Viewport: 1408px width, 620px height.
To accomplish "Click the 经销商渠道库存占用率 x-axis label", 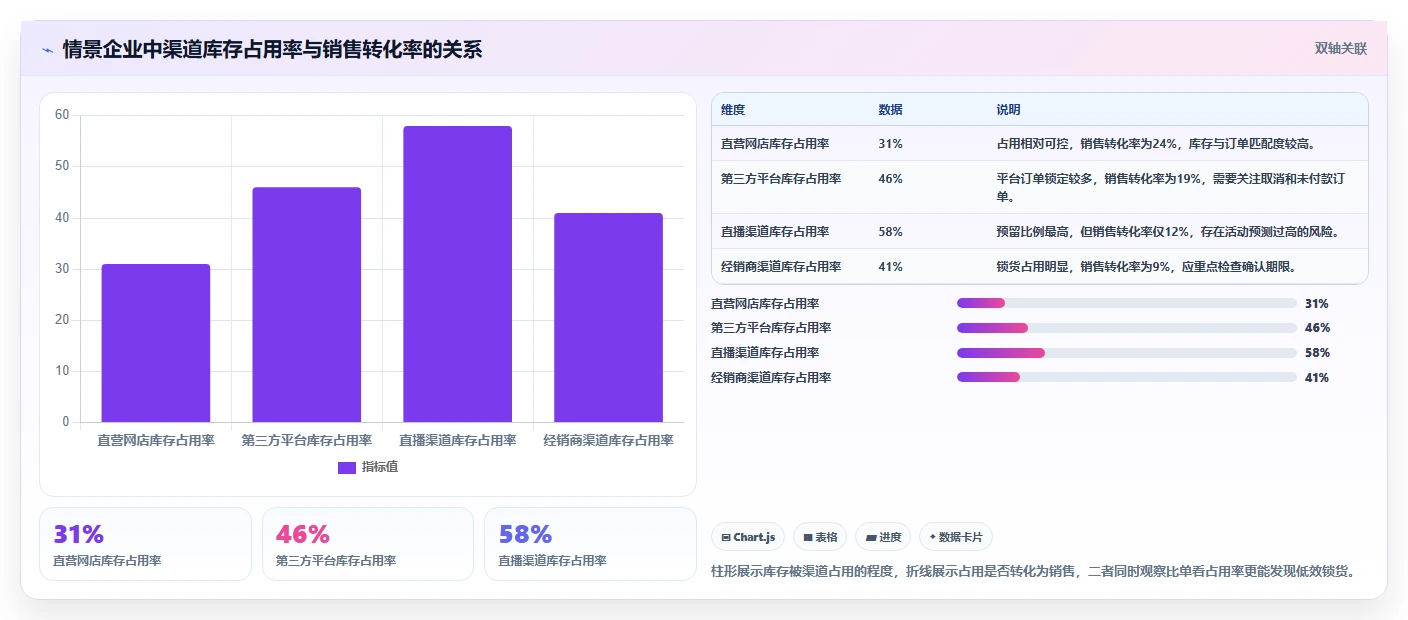I will (608, 440).
